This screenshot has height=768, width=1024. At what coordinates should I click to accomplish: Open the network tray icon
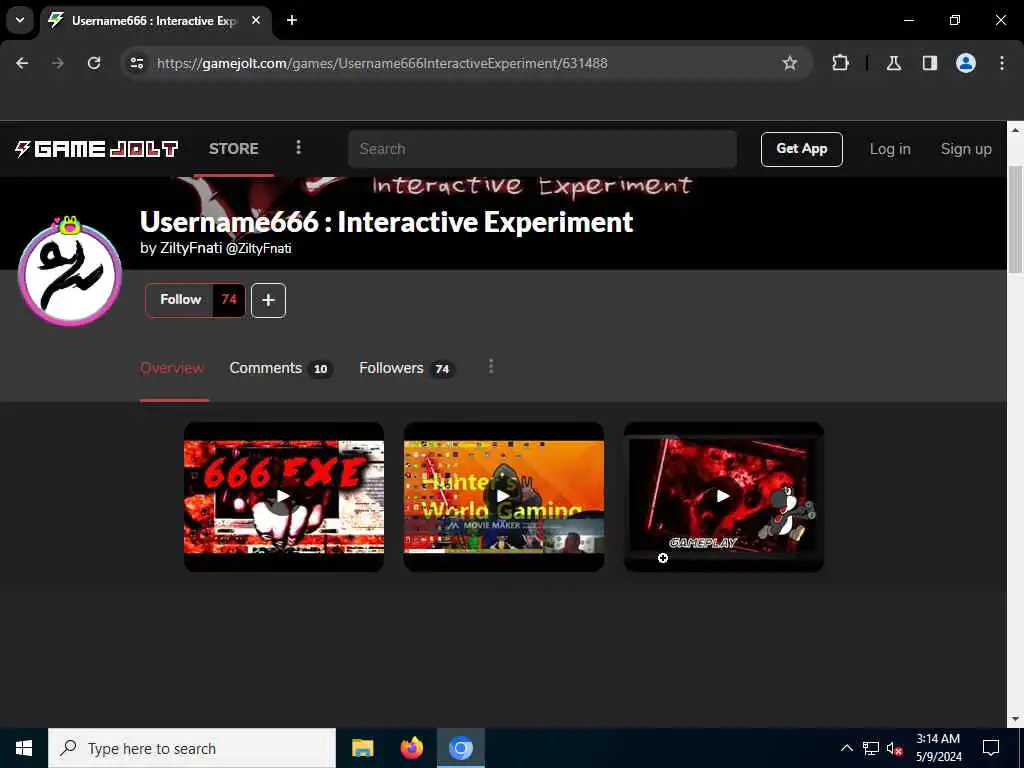(x=871, y=748)
